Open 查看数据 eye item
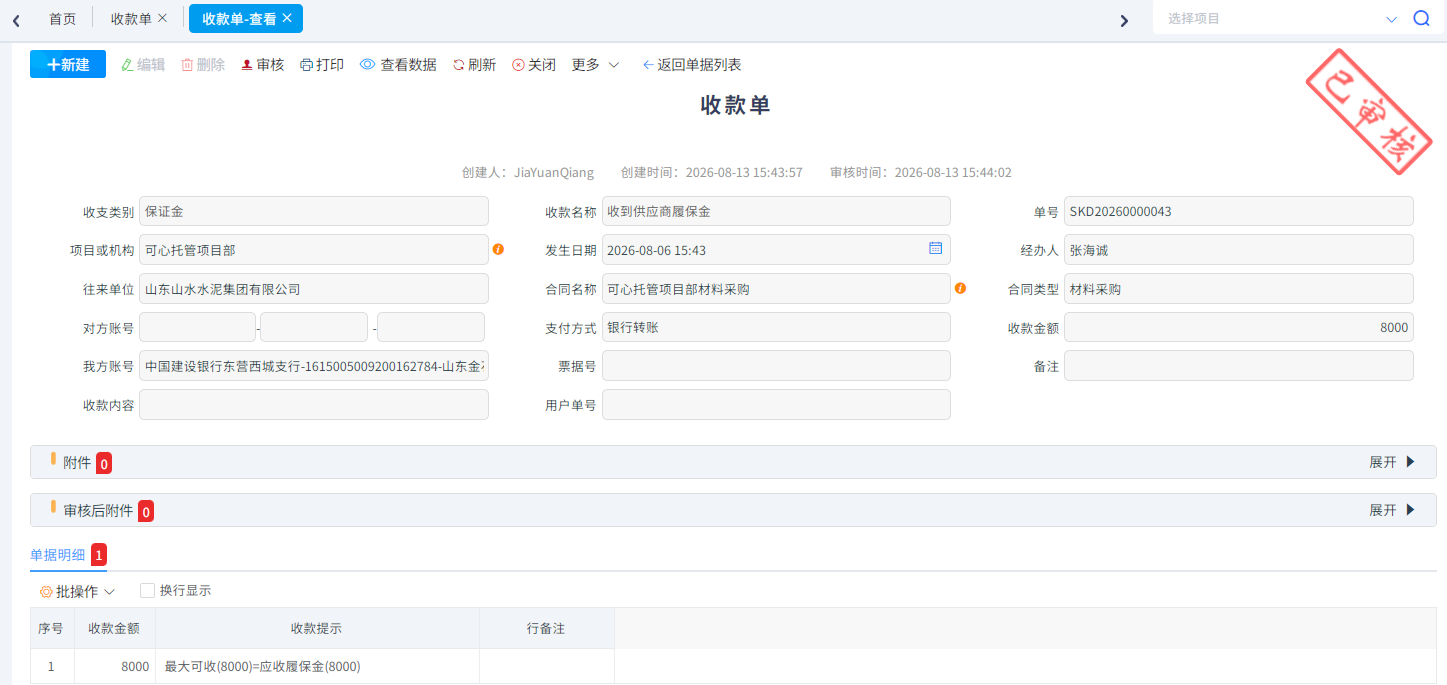Image resolution: width=1447 pixels, height=685 pixels. coord(398,64)
